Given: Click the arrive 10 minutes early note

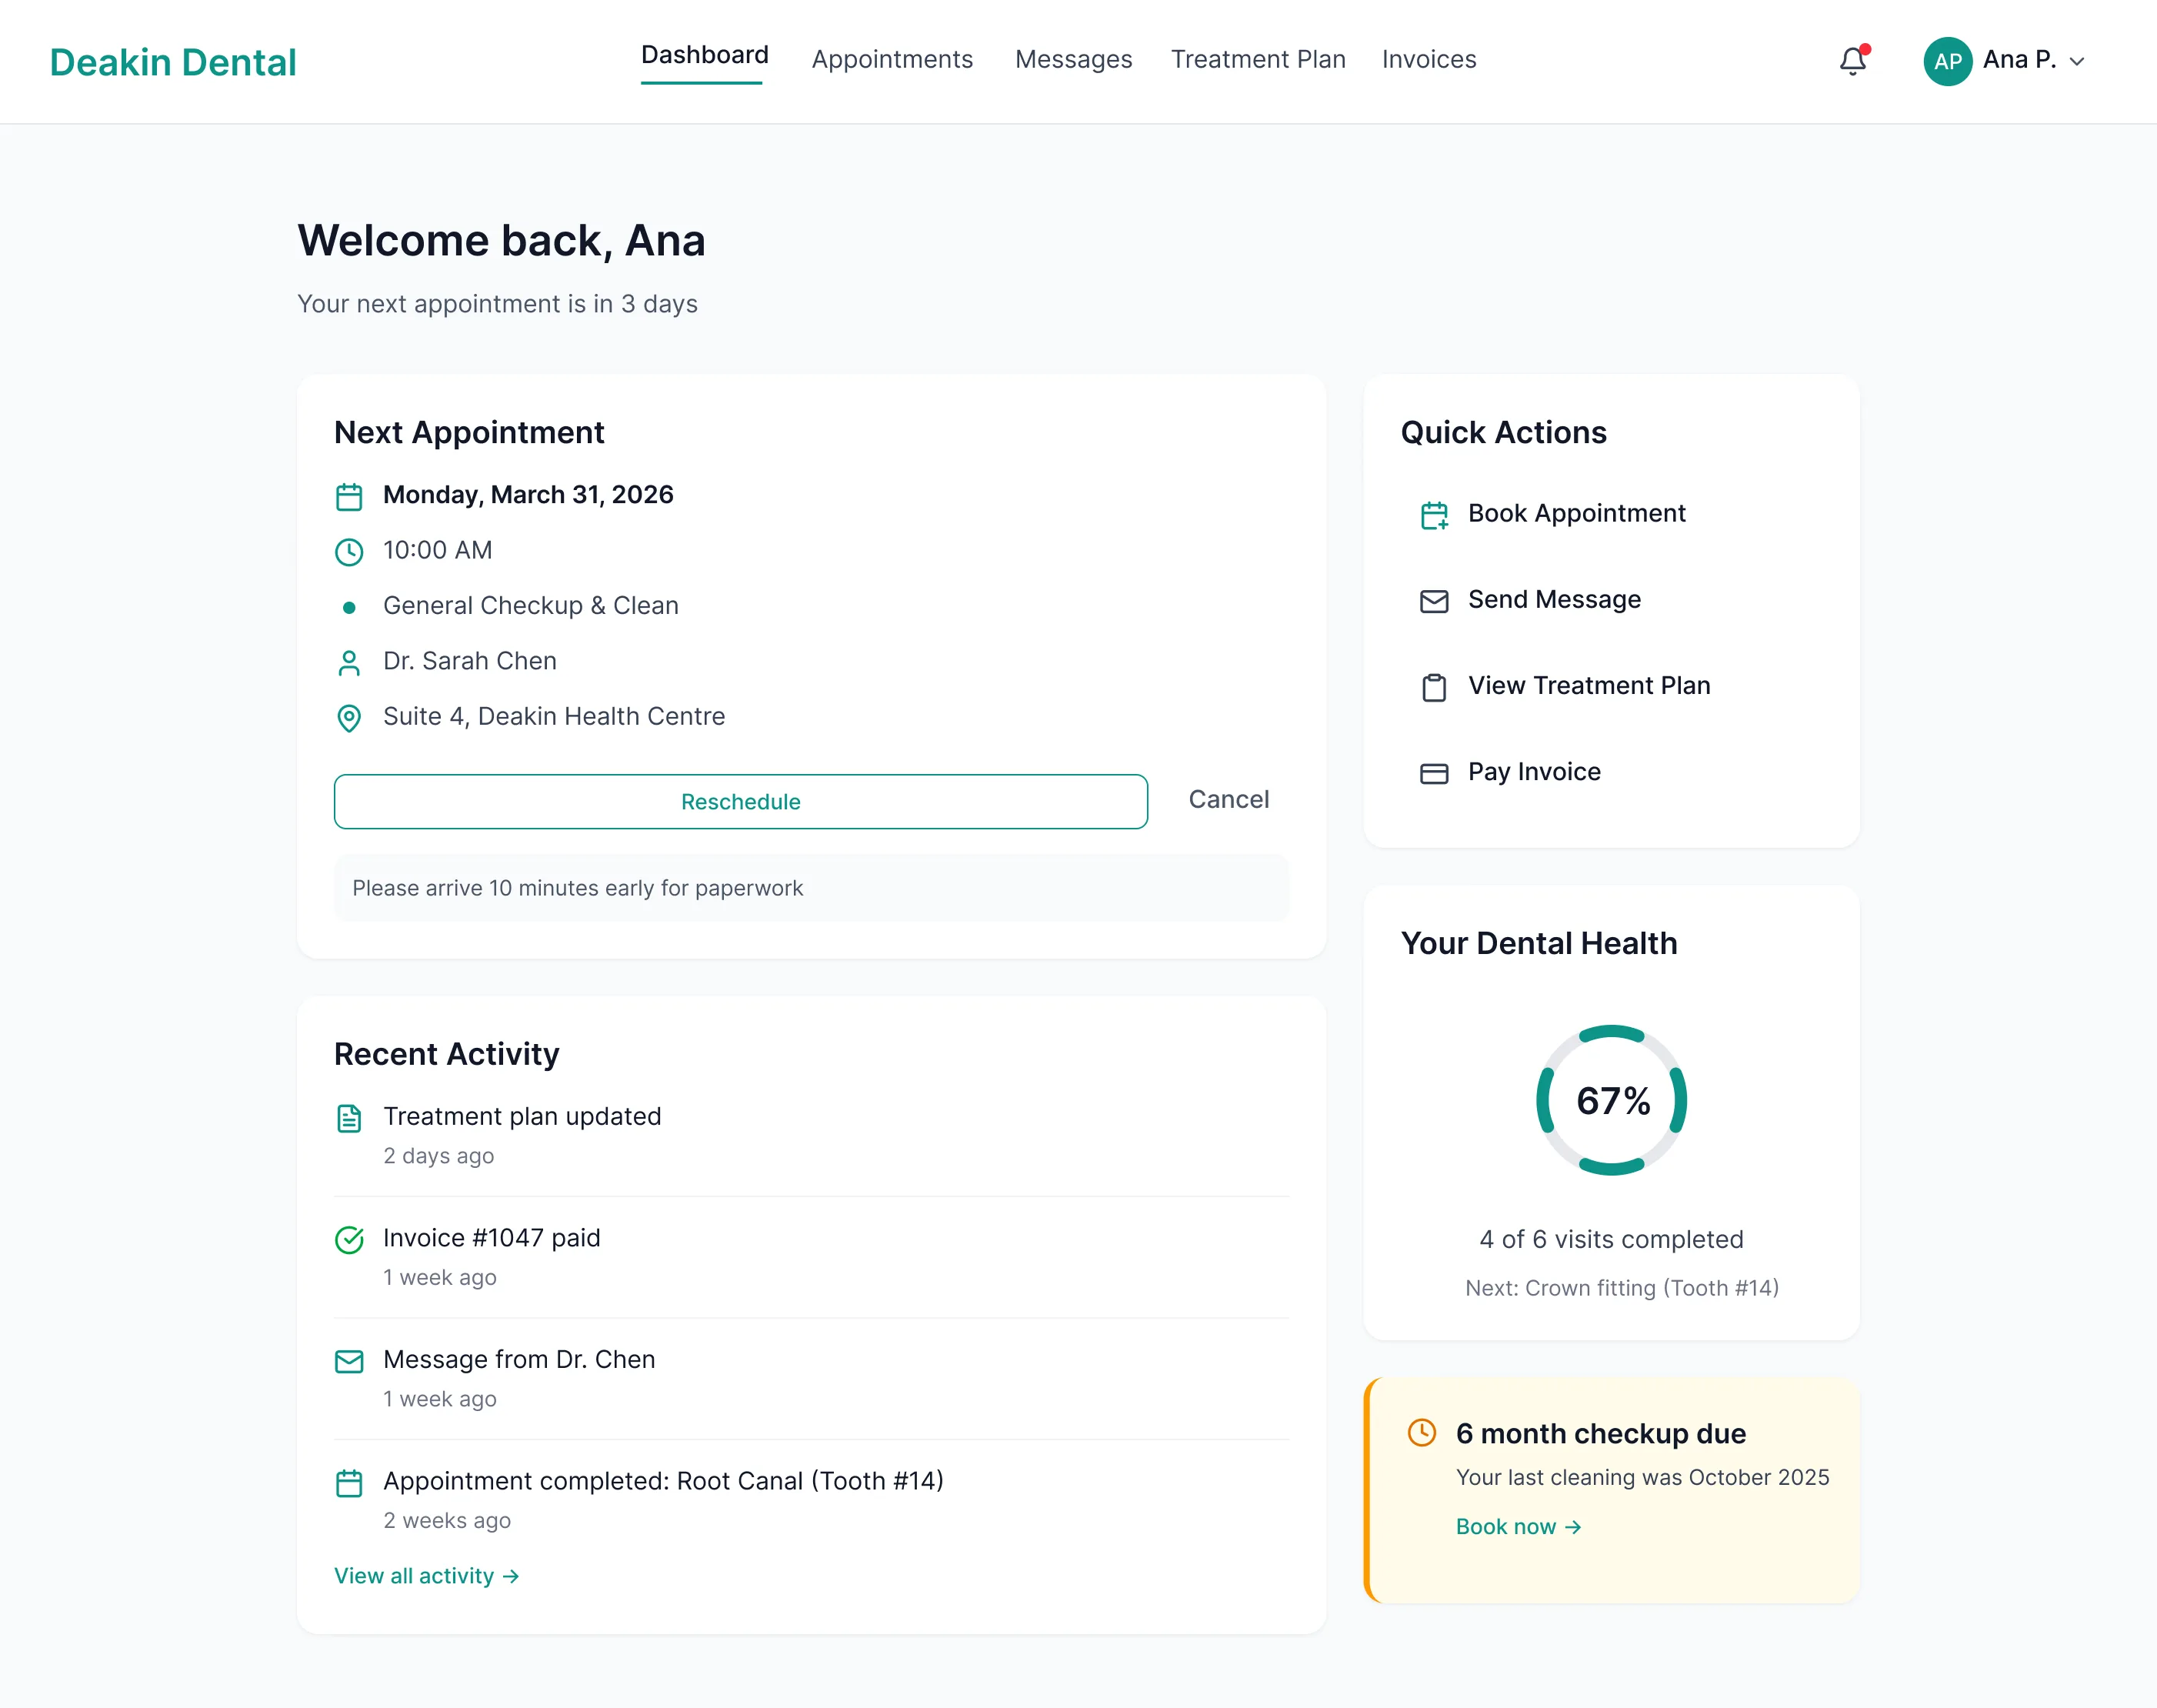Looking at the screenshot, I should pyautogui.click(x=811, y=888).
